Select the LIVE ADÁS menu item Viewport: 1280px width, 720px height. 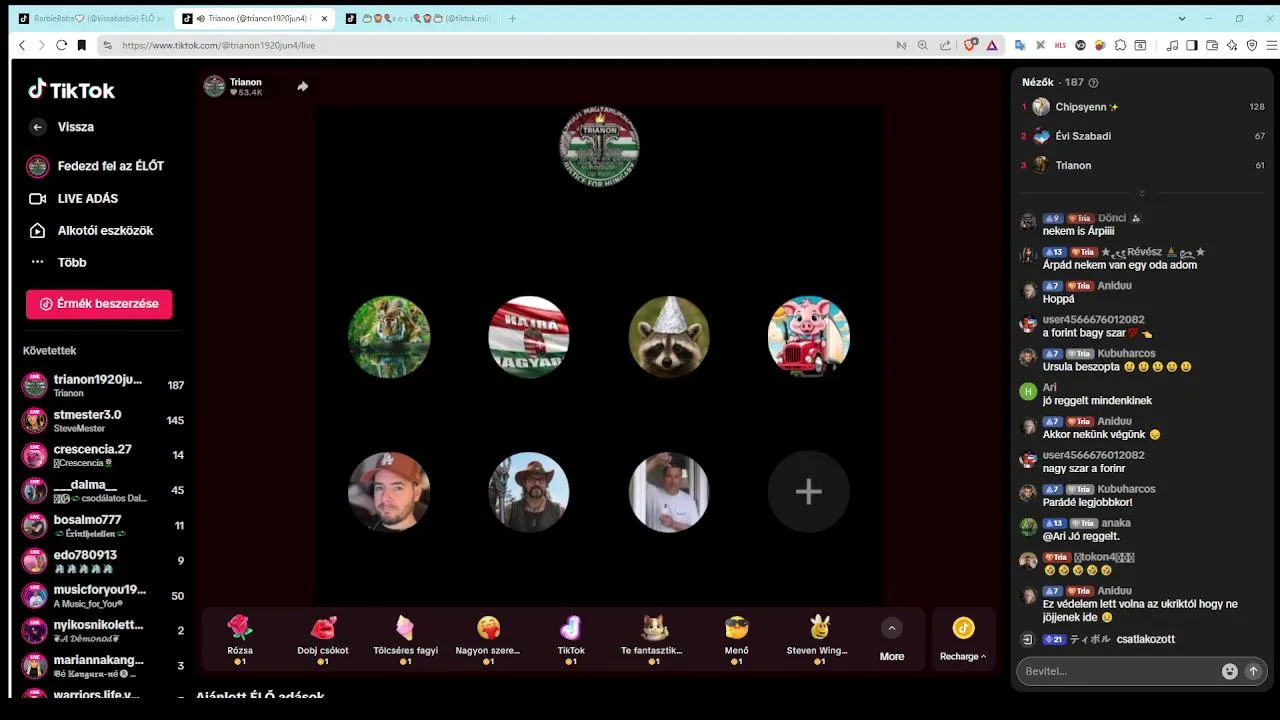[88, 199]
